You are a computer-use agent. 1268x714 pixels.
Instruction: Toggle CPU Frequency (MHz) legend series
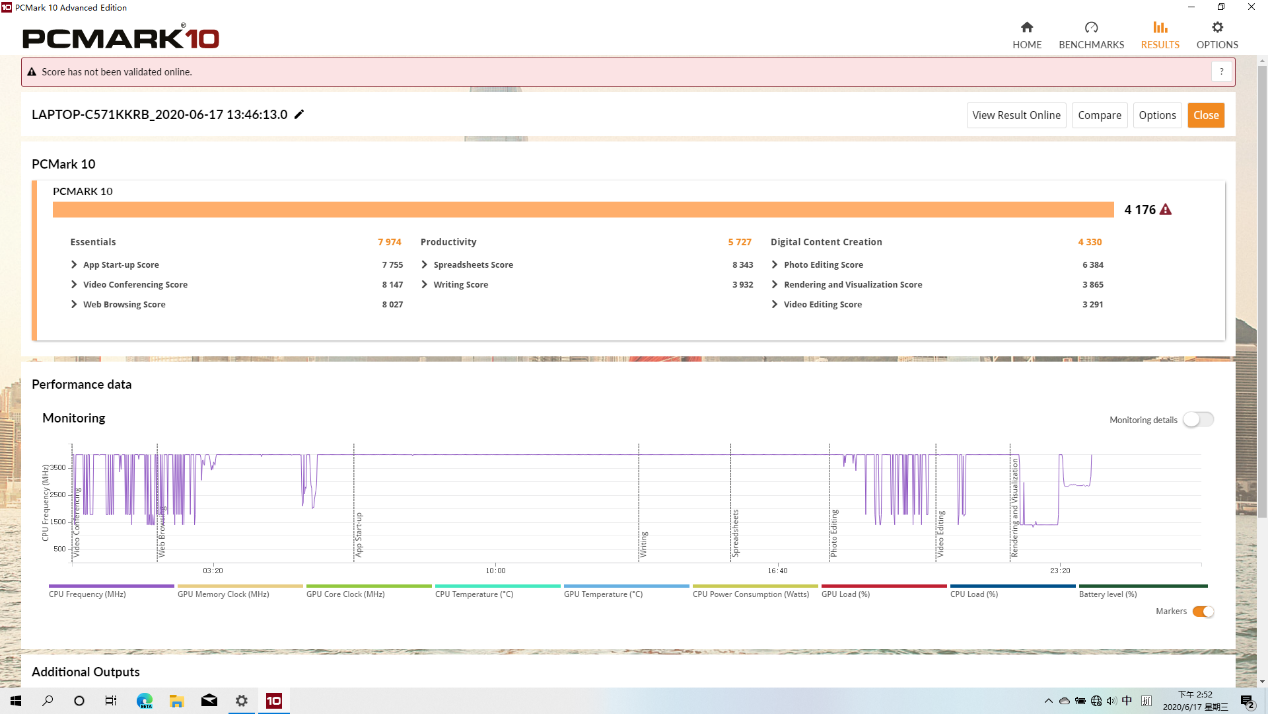111,591
